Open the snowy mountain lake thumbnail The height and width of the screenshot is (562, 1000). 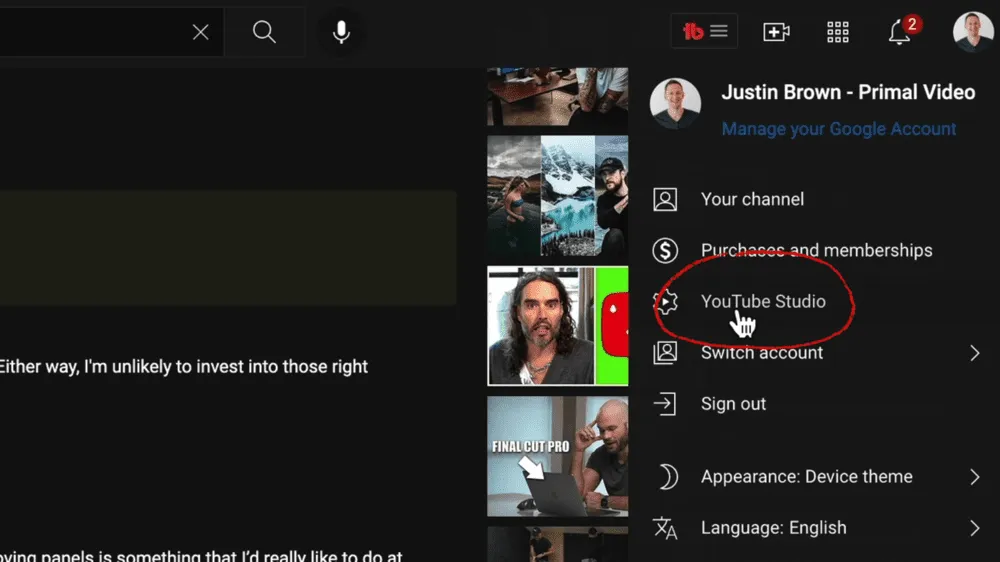(x=557, y=196)
